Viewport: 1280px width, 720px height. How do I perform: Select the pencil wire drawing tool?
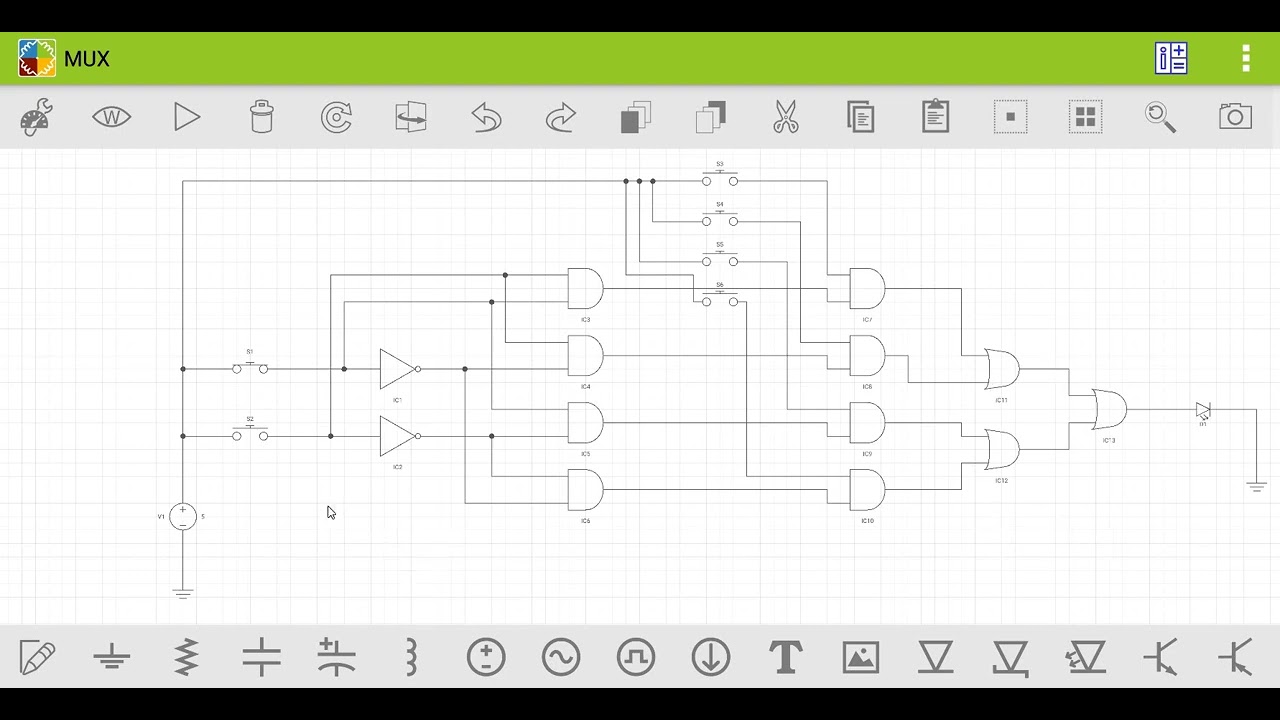37,657
